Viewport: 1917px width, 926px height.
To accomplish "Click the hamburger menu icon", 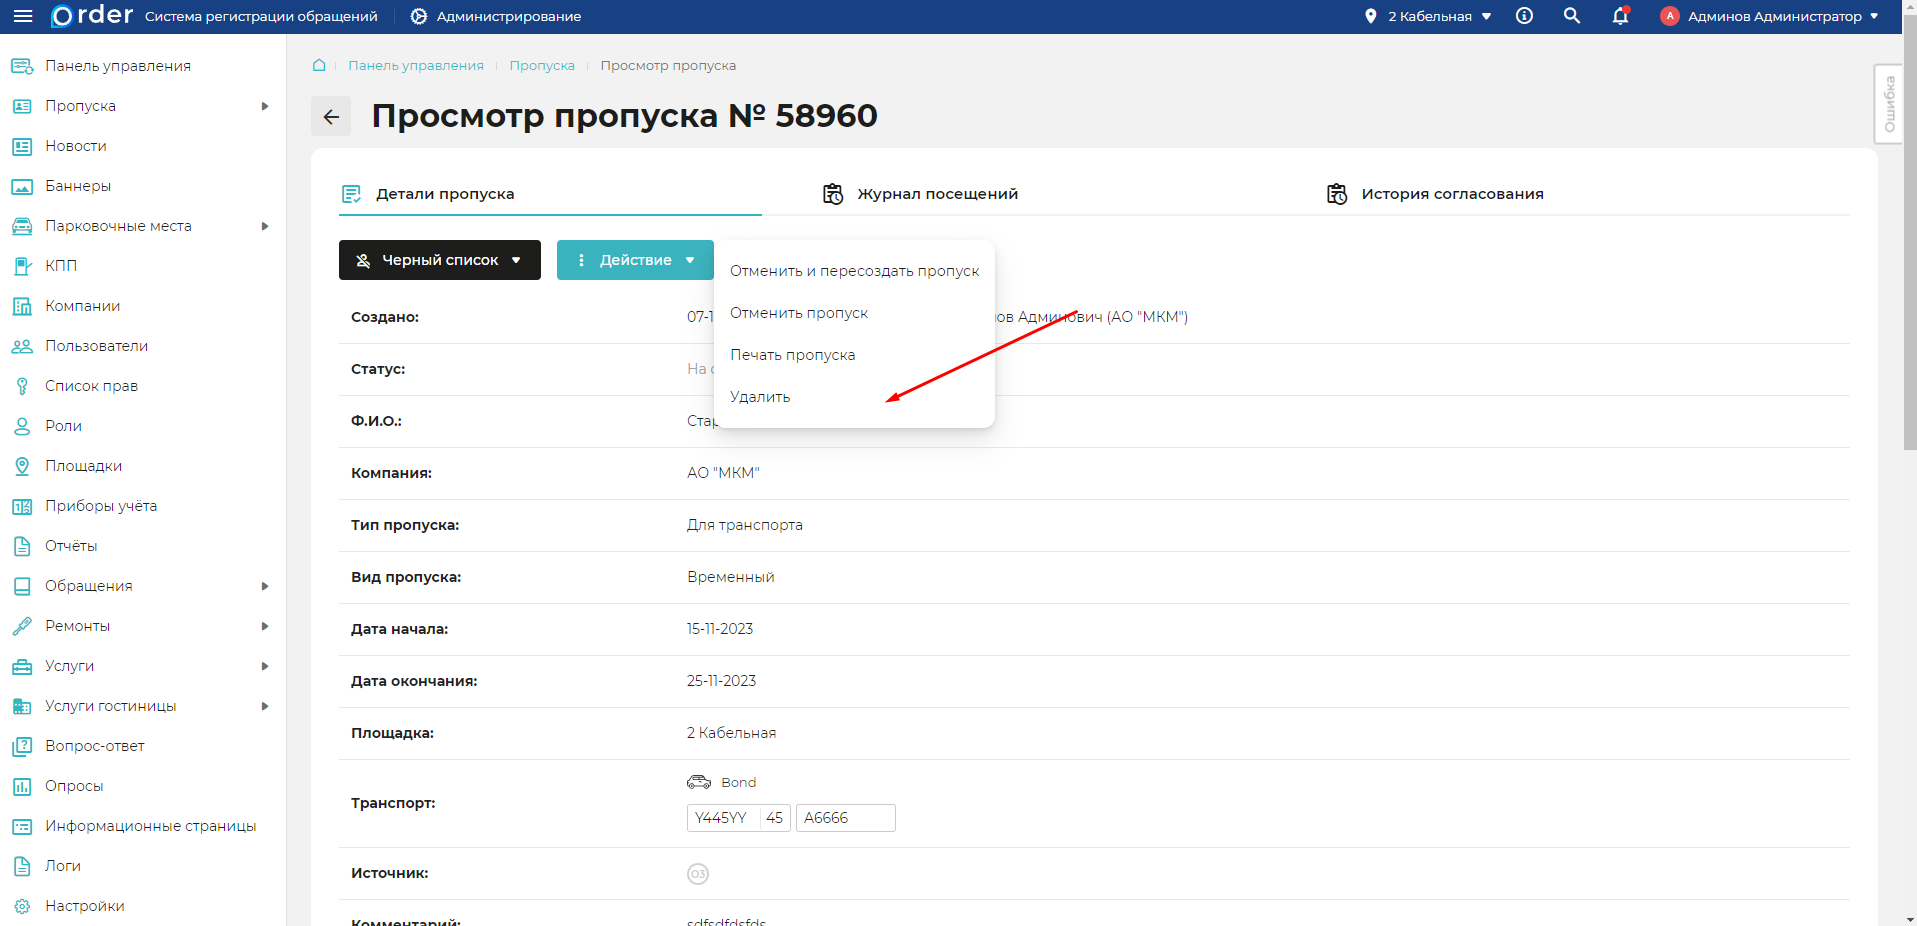I will (23, 16).
